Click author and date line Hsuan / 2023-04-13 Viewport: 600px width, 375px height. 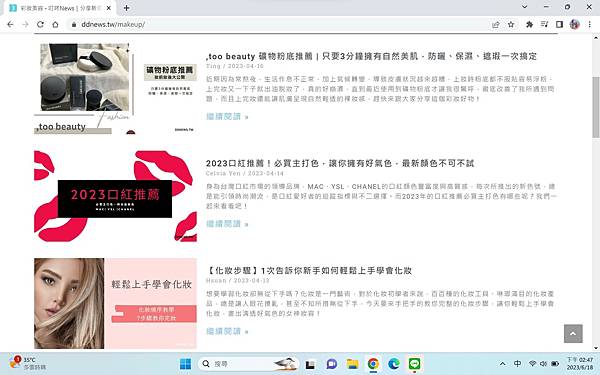click(238, 280)
